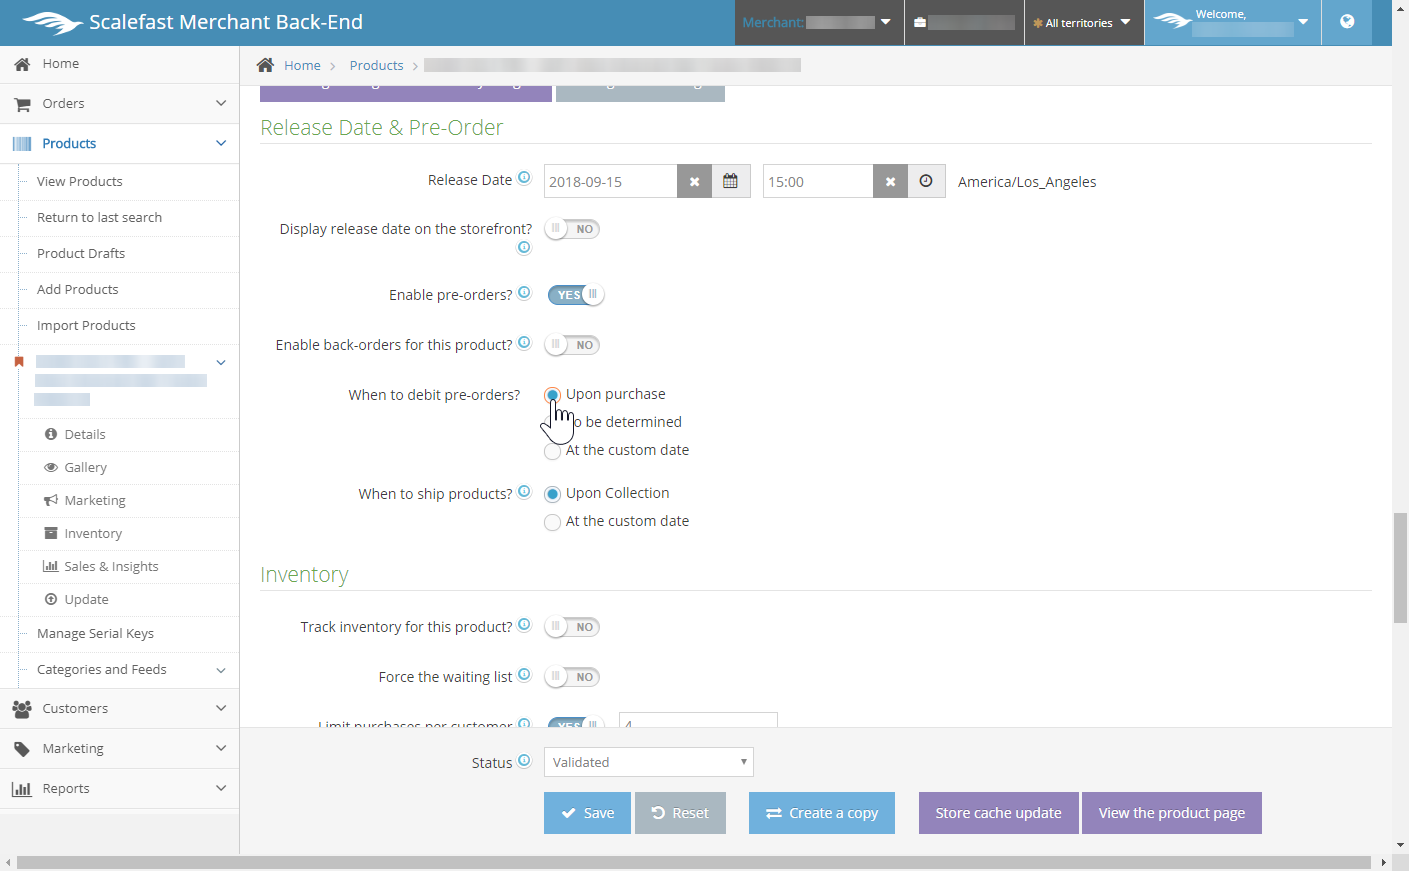1409x871 pixels.
Task: Toggle Display release date on storefront
Action: click(572, 229)
